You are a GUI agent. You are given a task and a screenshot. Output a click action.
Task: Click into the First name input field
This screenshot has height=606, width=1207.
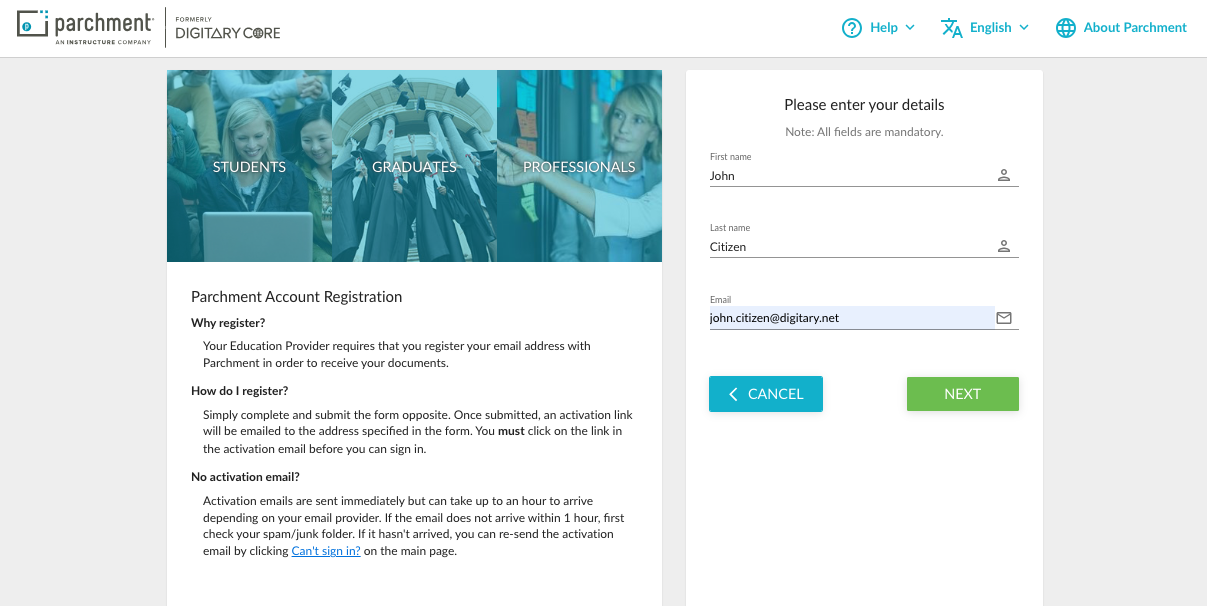pos(850,176)
